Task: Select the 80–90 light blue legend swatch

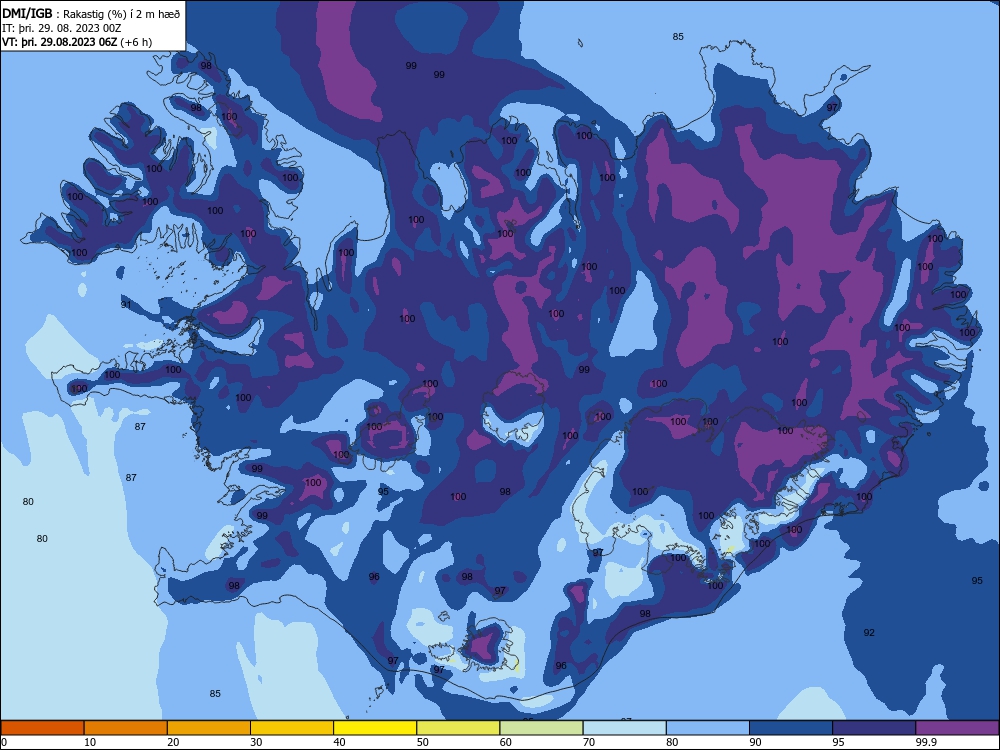Action: click(708, 728)
